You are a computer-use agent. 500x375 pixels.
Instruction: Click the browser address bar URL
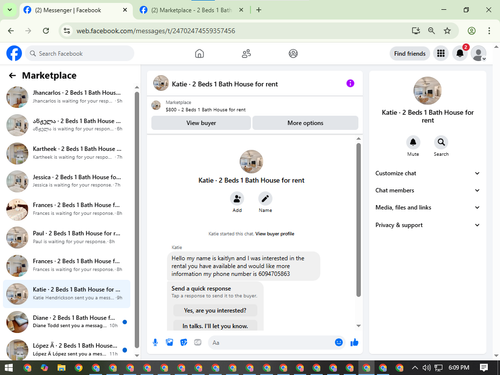(156, 31)
